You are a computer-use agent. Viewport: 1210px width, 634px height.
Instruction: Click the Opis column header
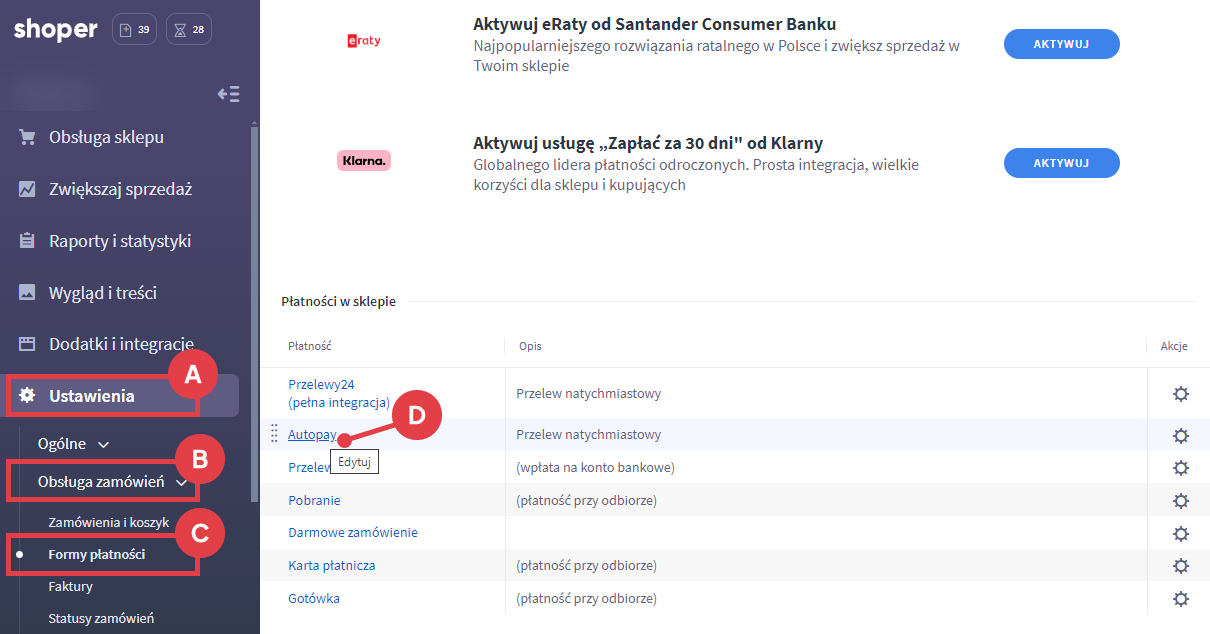[x=530, y=346]
